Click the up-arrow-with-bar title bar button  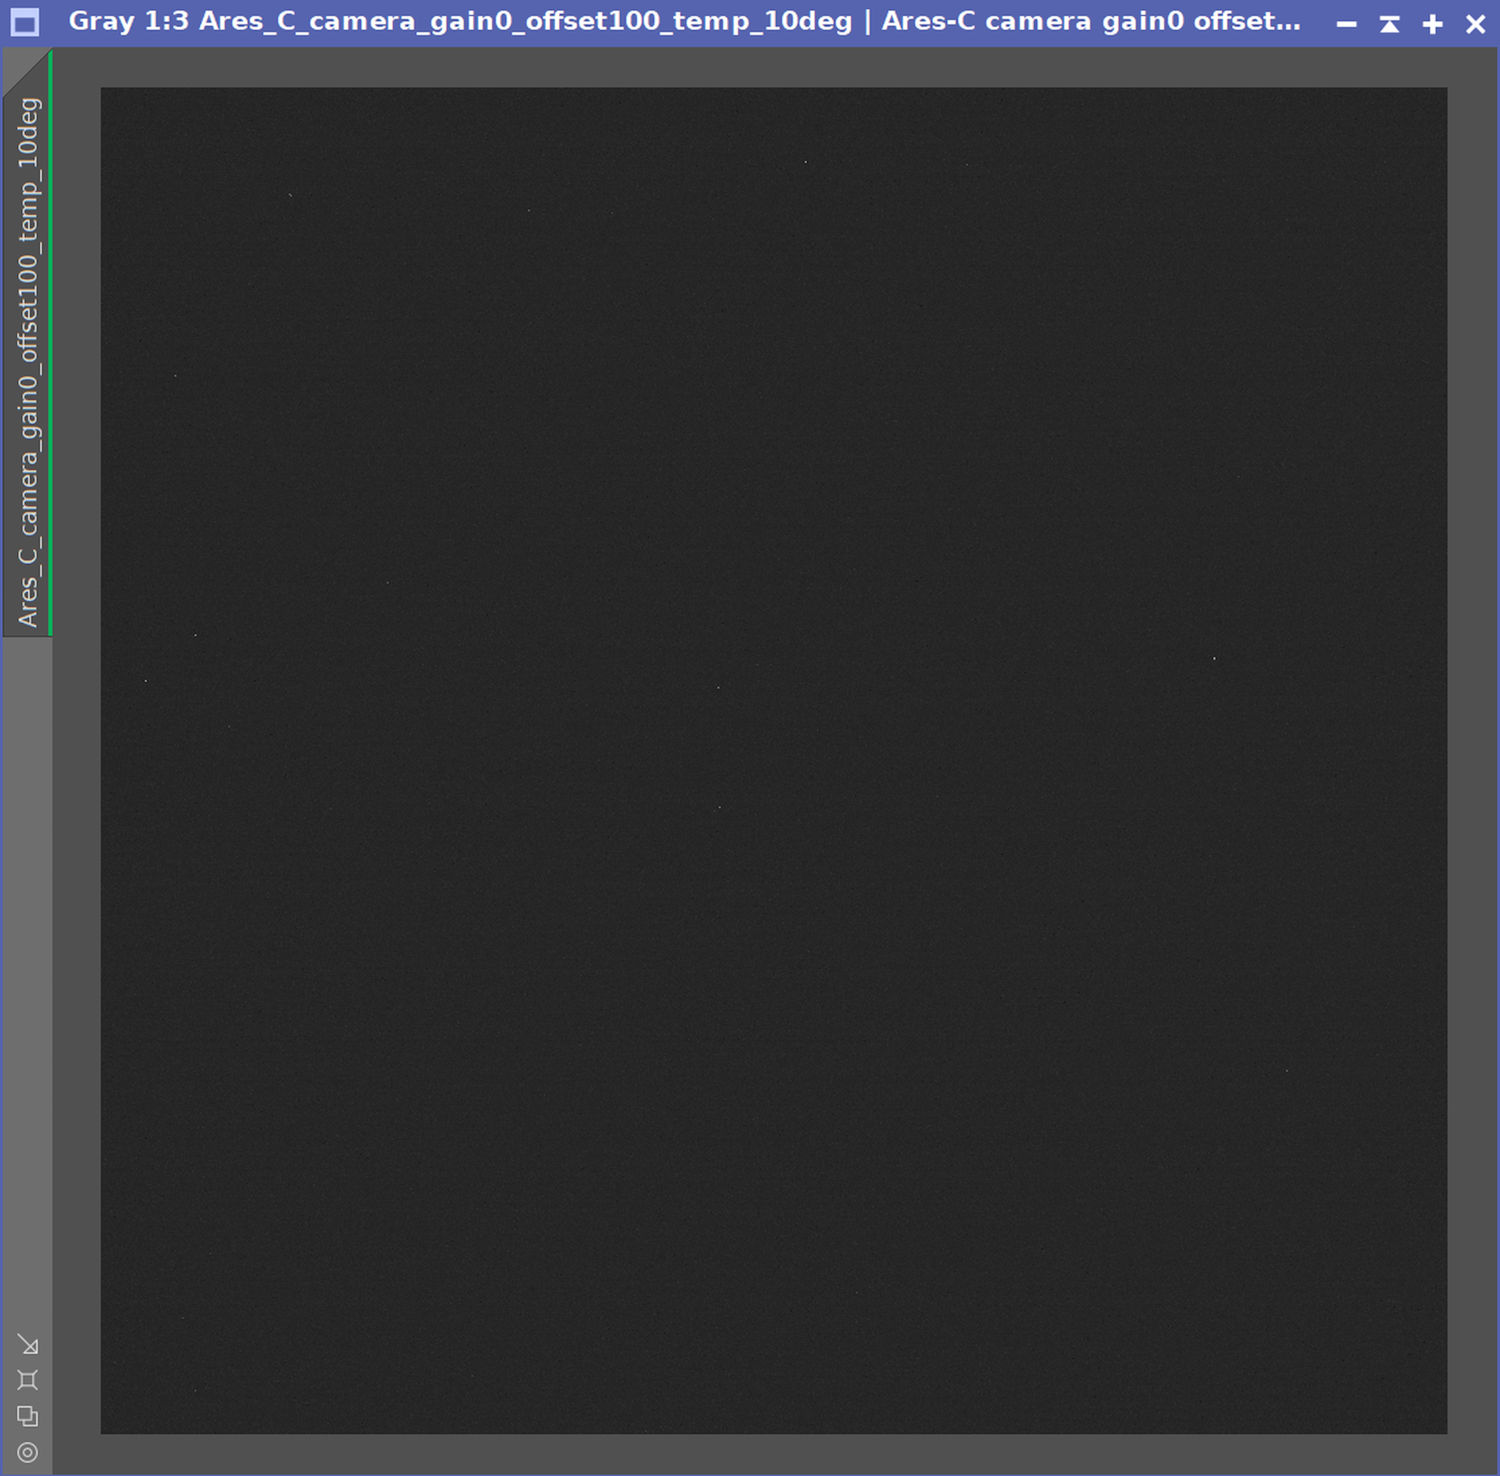pos(1389,23)
